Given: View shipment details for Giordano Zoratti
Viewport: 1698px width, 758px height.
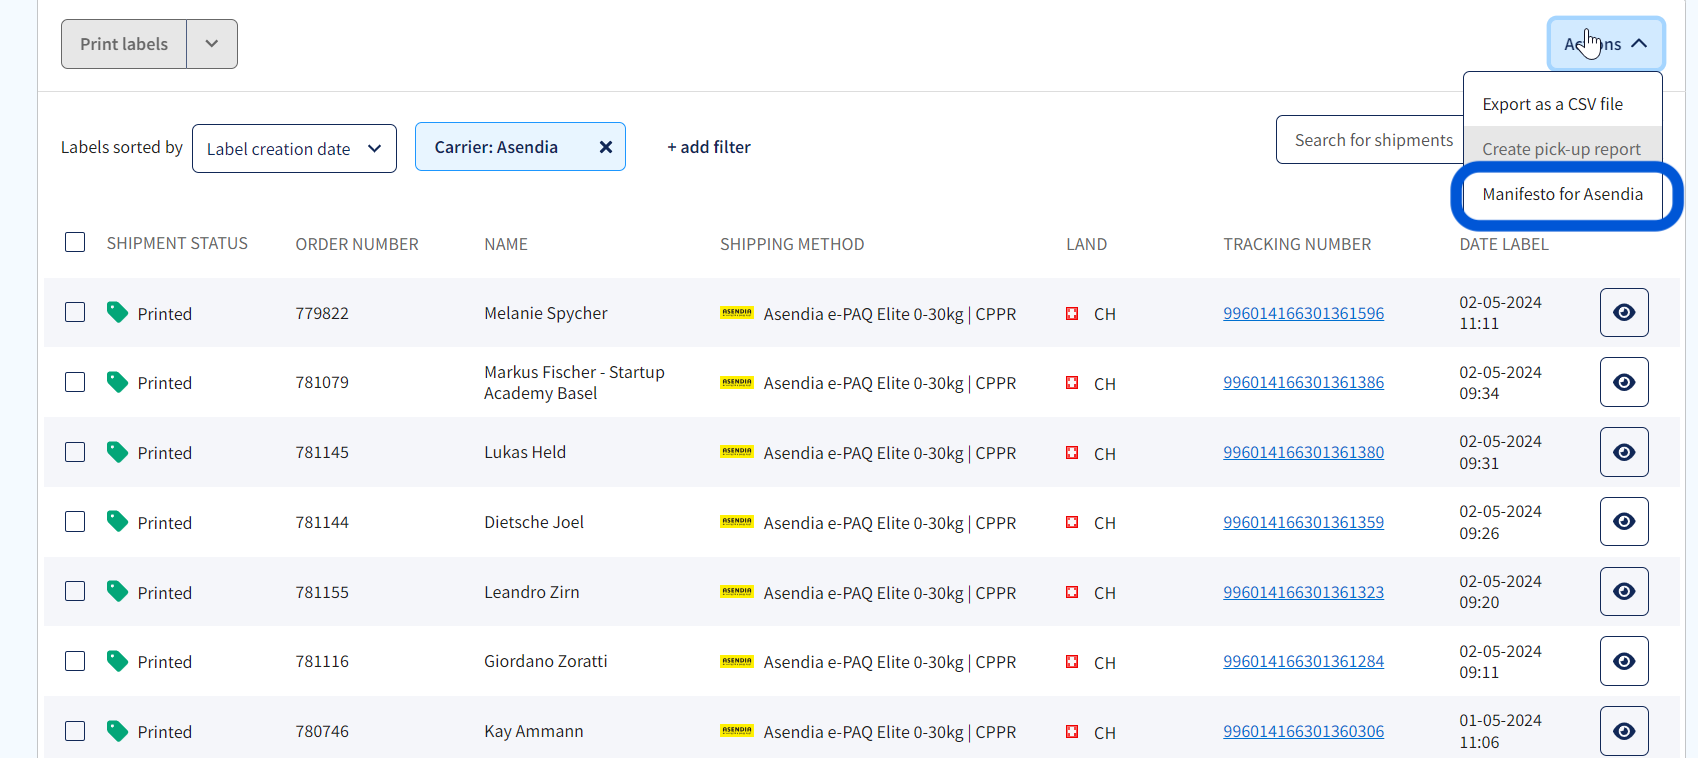Looking at the screenshot, I should click(x=1624, y=661).
